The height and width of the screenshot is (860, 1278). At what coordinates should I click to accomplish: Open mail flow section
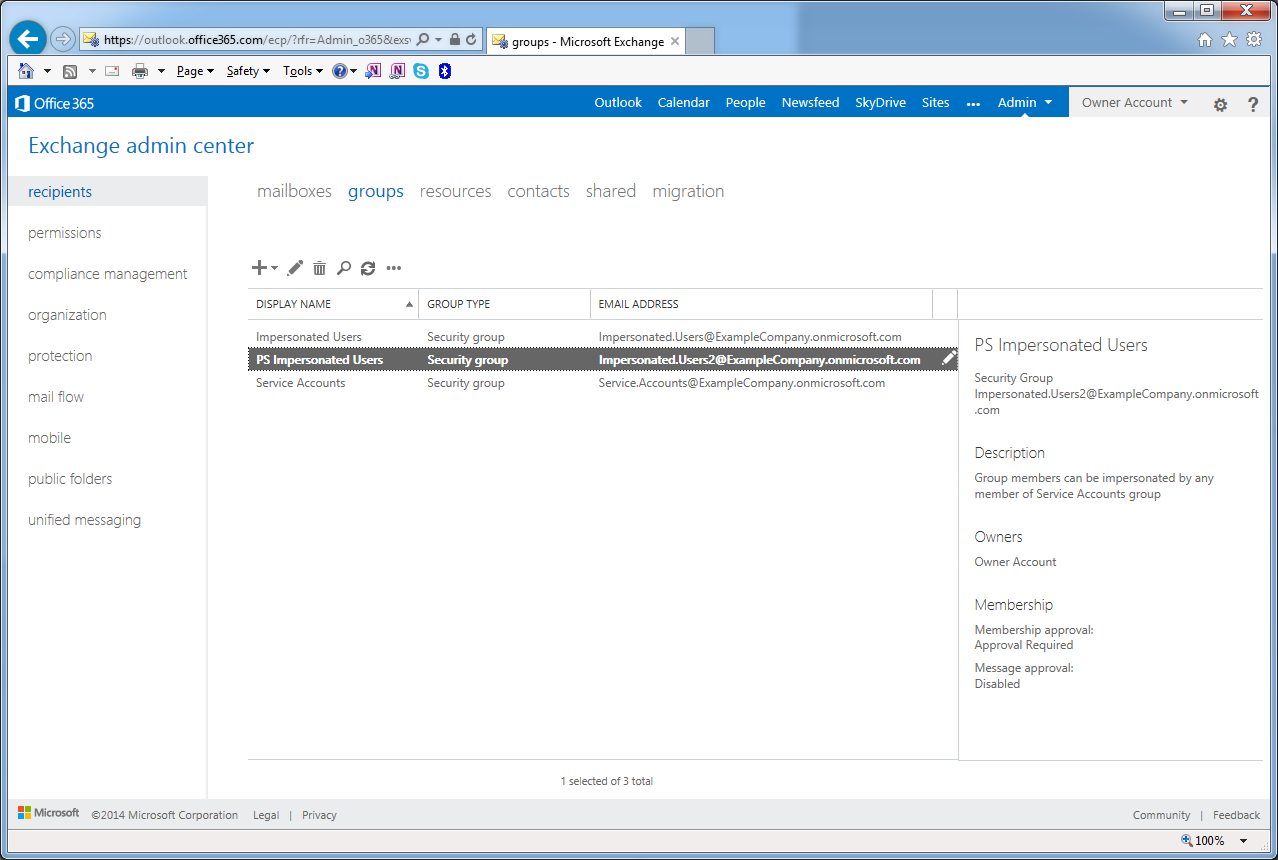(56, 397)
